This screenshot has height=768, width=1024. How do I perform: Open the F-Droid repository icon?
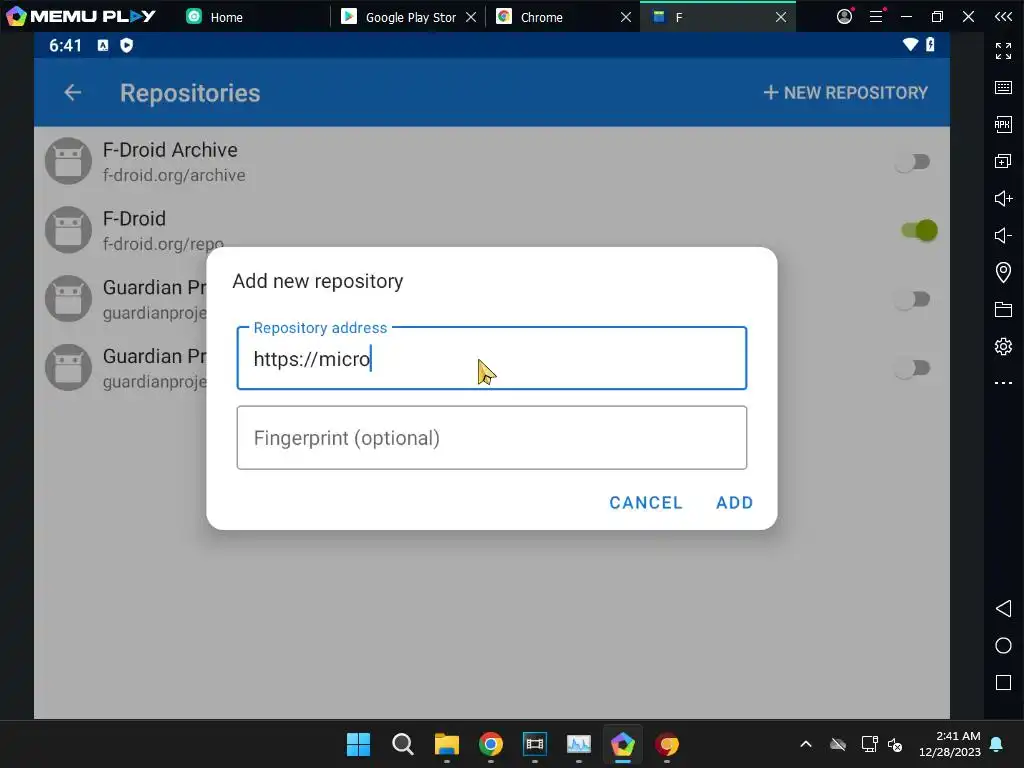pyautogui.click(x=68, y=230)
